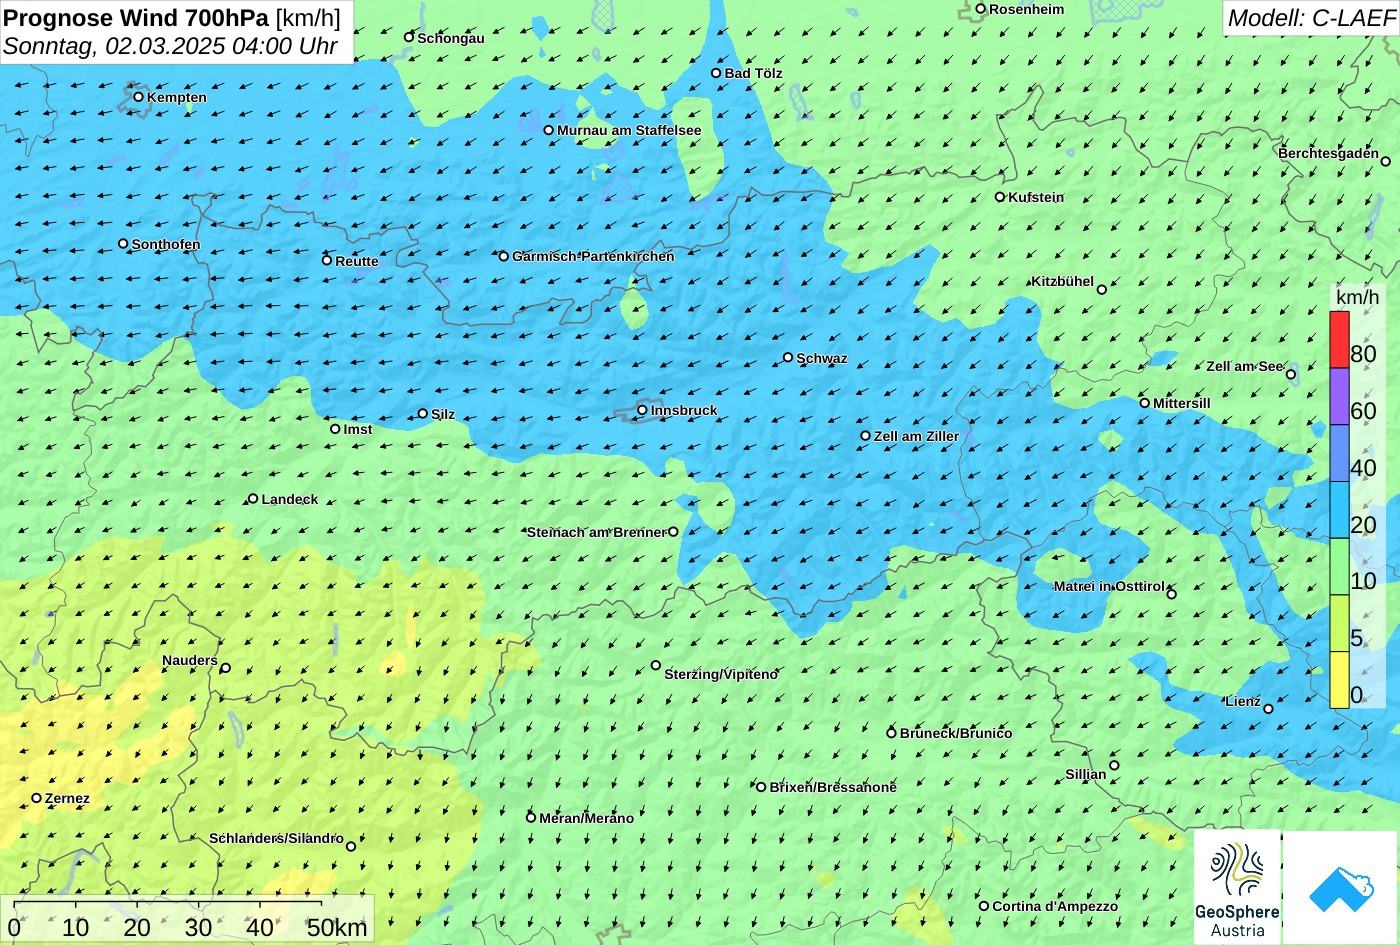
Task: Click the Bad Tölz marker circle
Action: [x=716, y=73]
